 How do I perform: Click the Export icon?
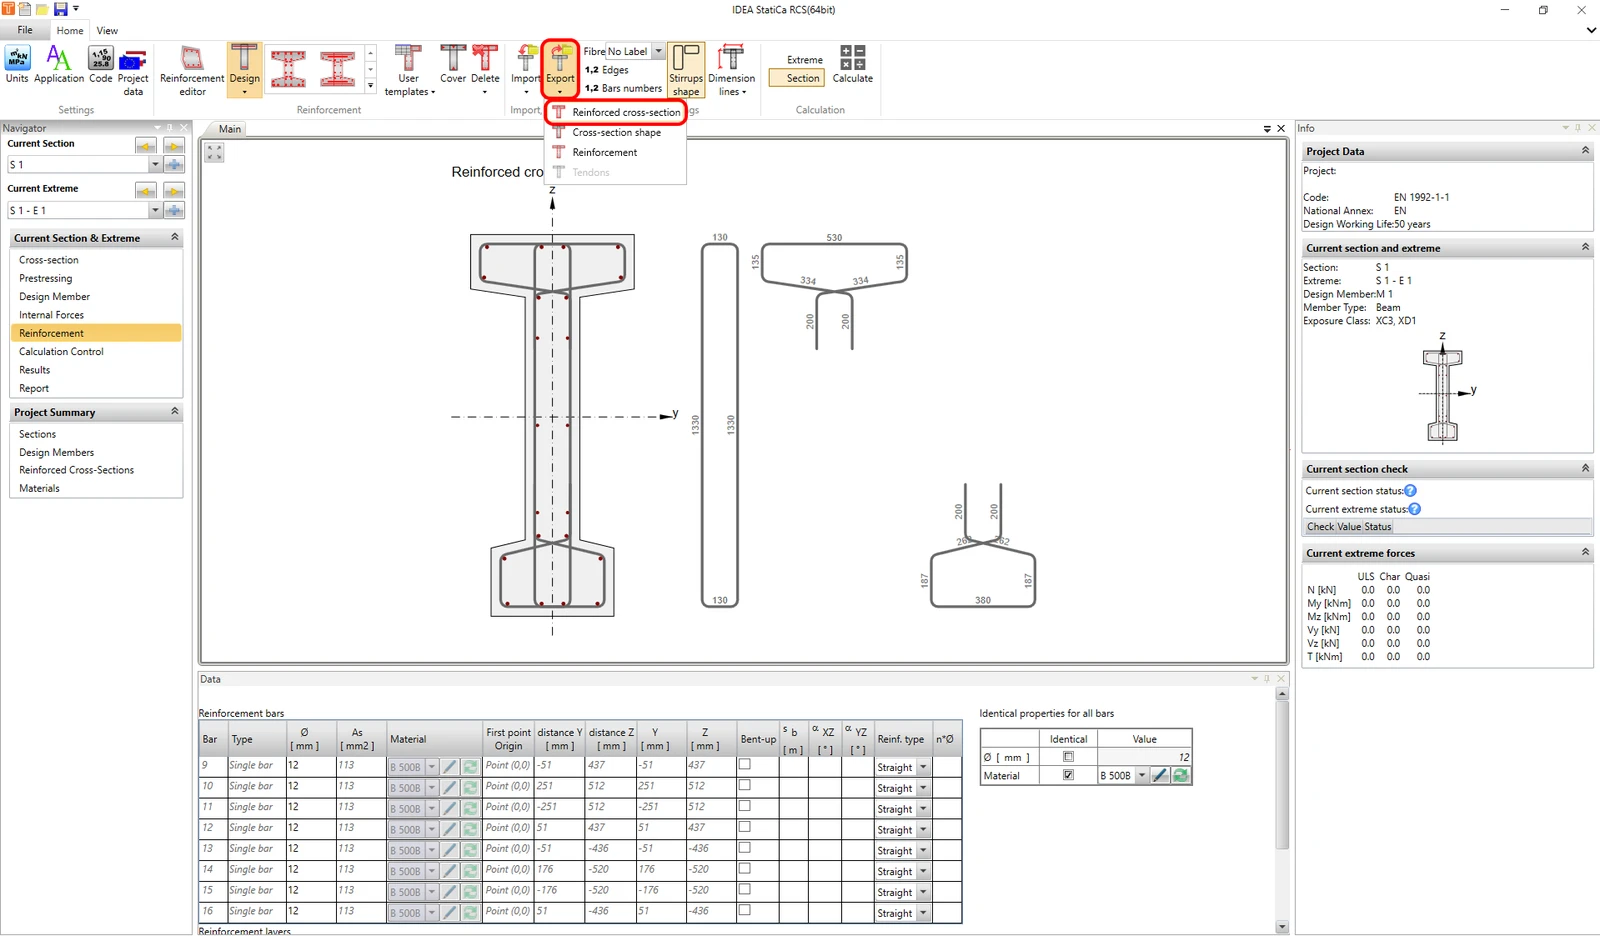[x=560, y=70]
